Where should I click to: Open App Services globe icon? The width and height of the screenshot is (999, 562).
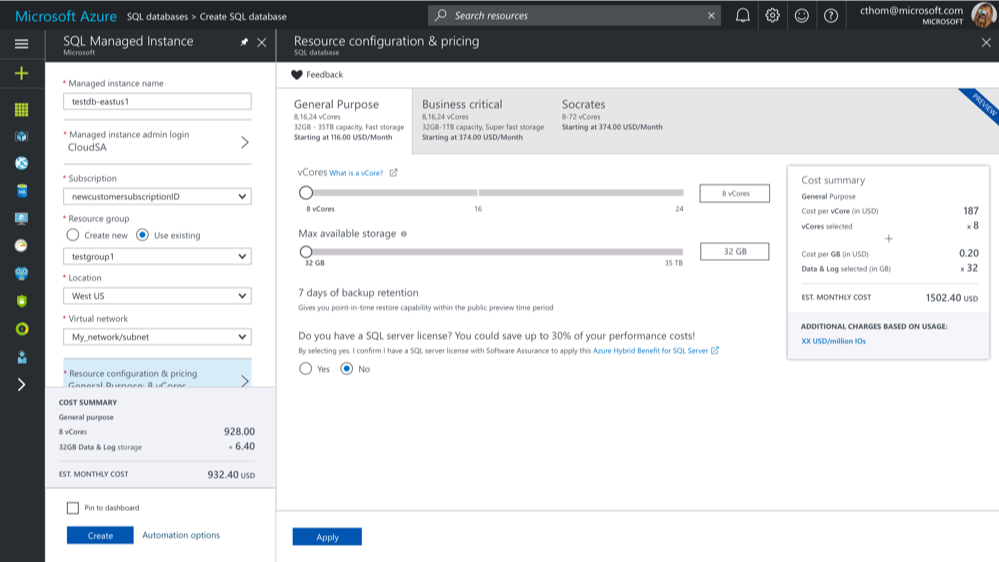(x=22, y=163)
